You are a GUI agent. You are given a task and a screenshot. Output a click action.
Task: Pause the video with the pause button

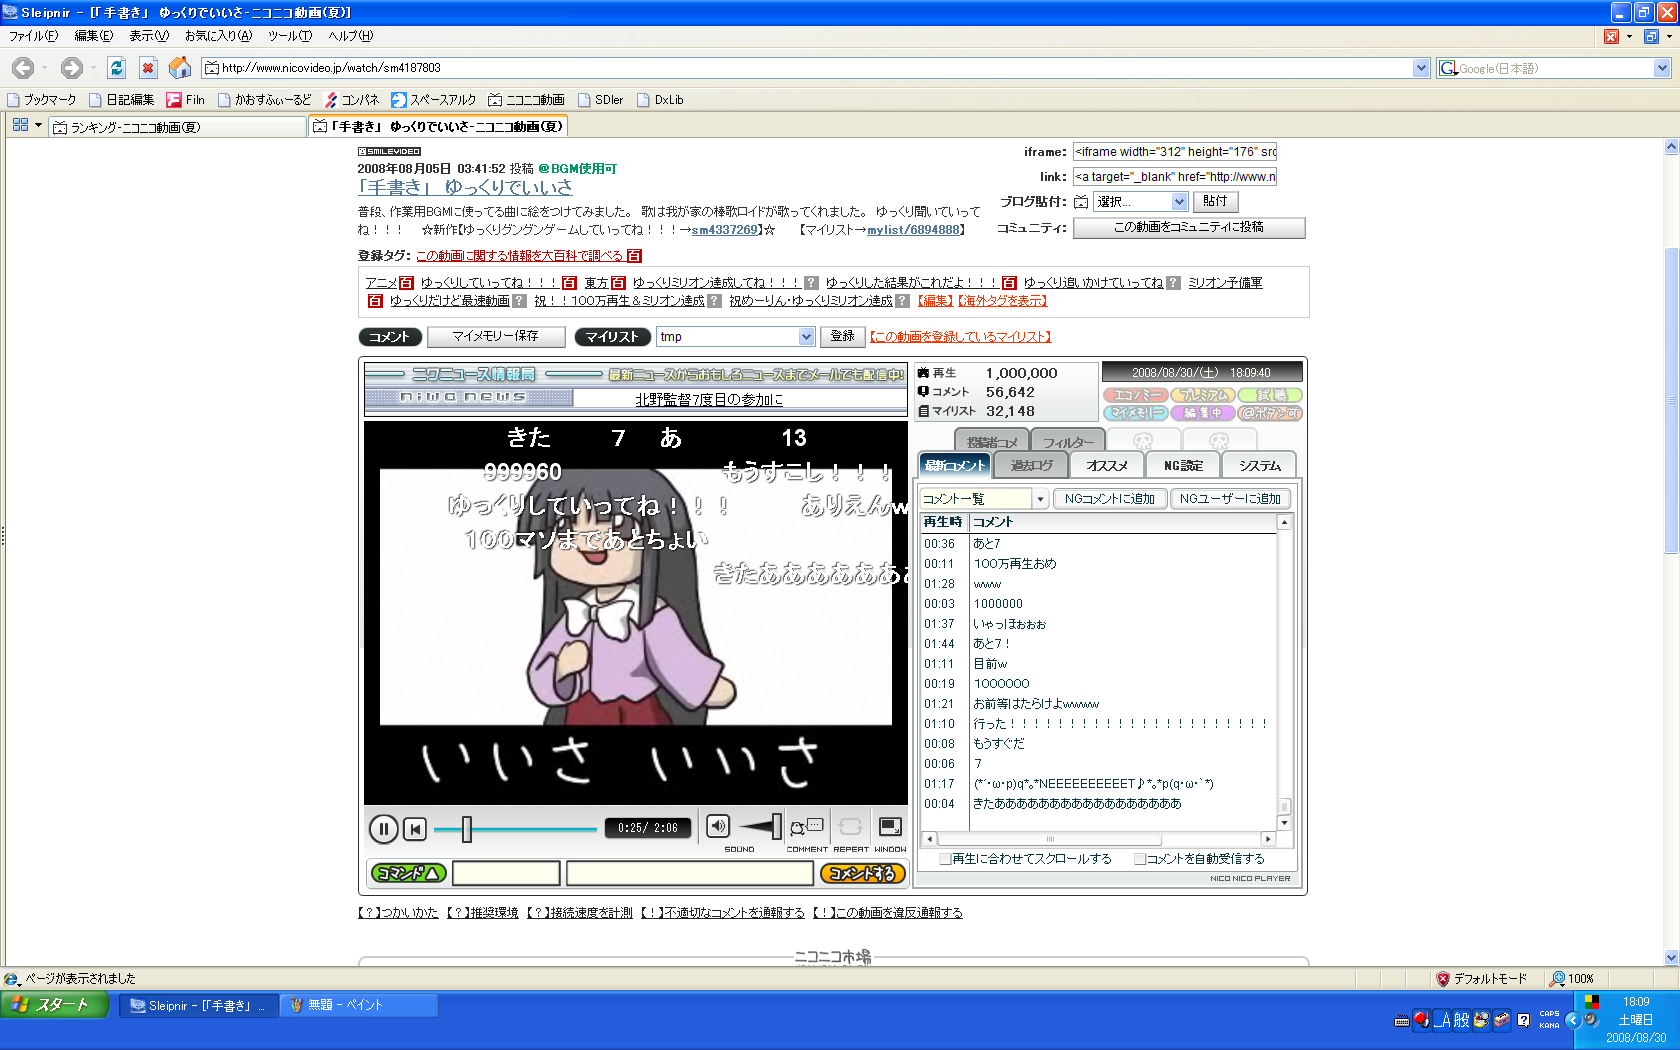click(383, 829)
